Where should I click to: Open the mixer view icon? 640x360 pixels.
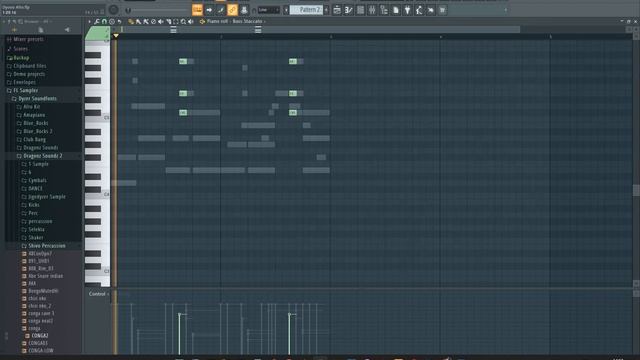point(372,10)
